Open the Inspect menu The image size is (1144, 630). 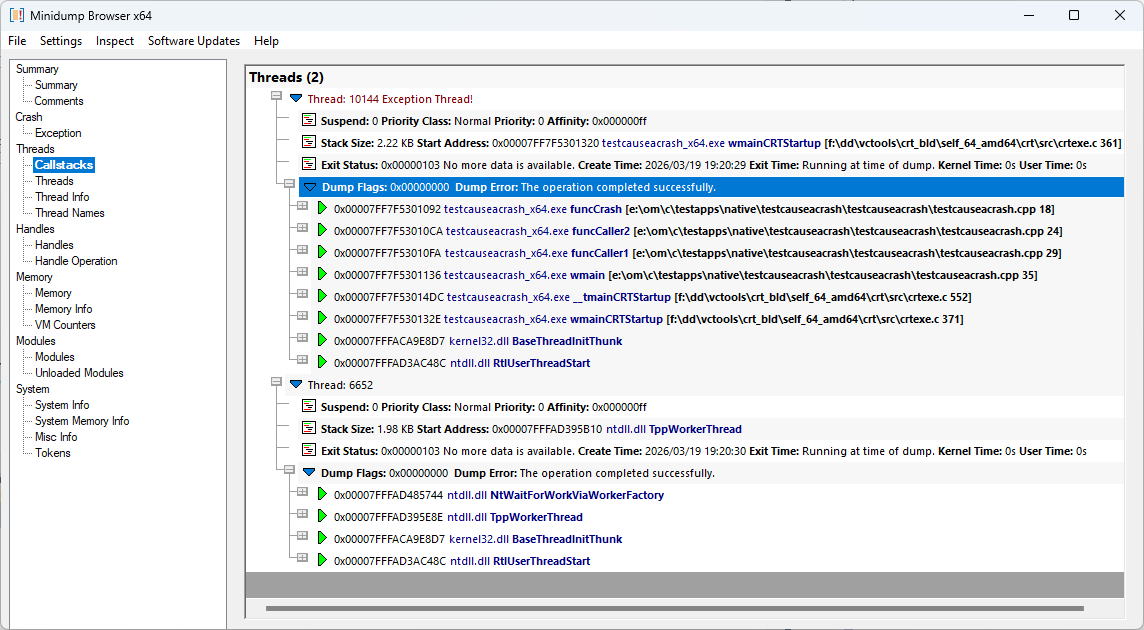115,41
